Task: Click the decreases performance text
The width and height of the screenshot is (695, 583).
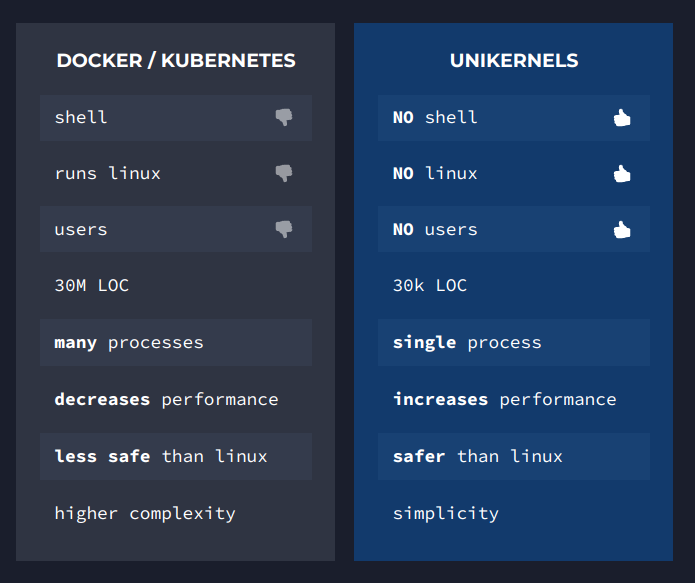Action: tap(166, 400)
